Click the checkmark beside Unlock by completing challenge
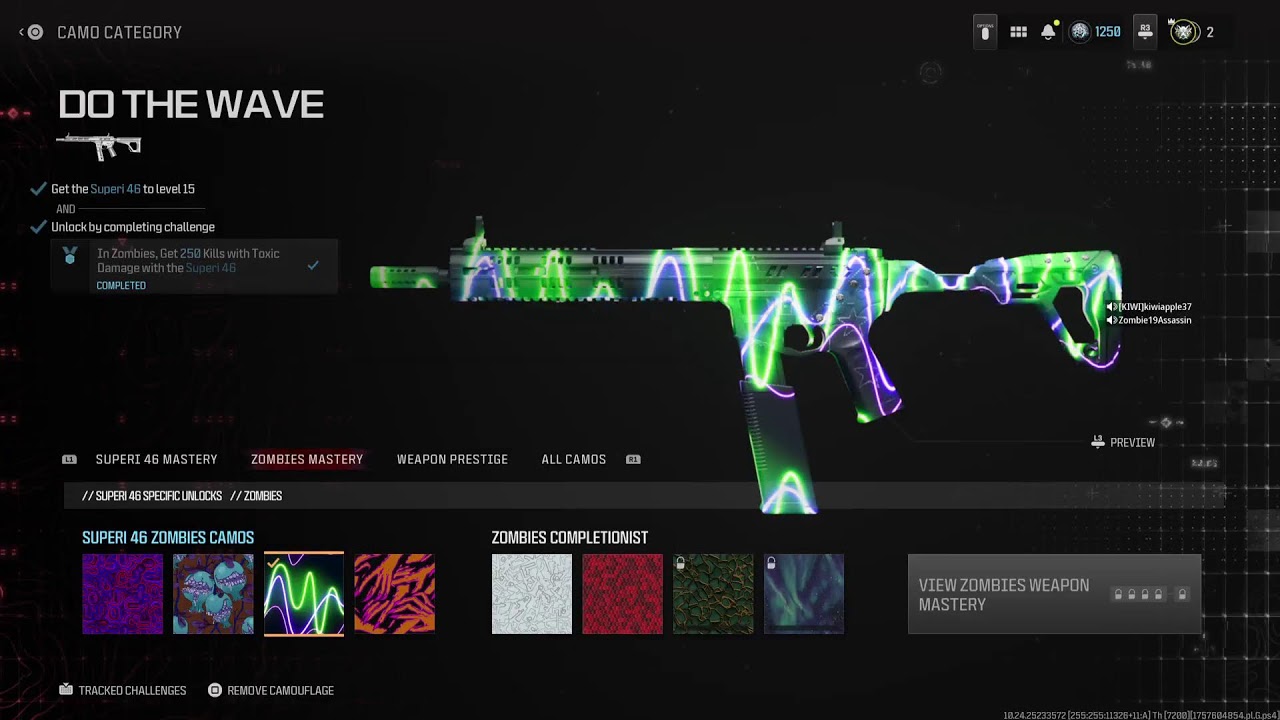Image resolution: width=1280 pixels, height=720 pixels. point(39,227)
